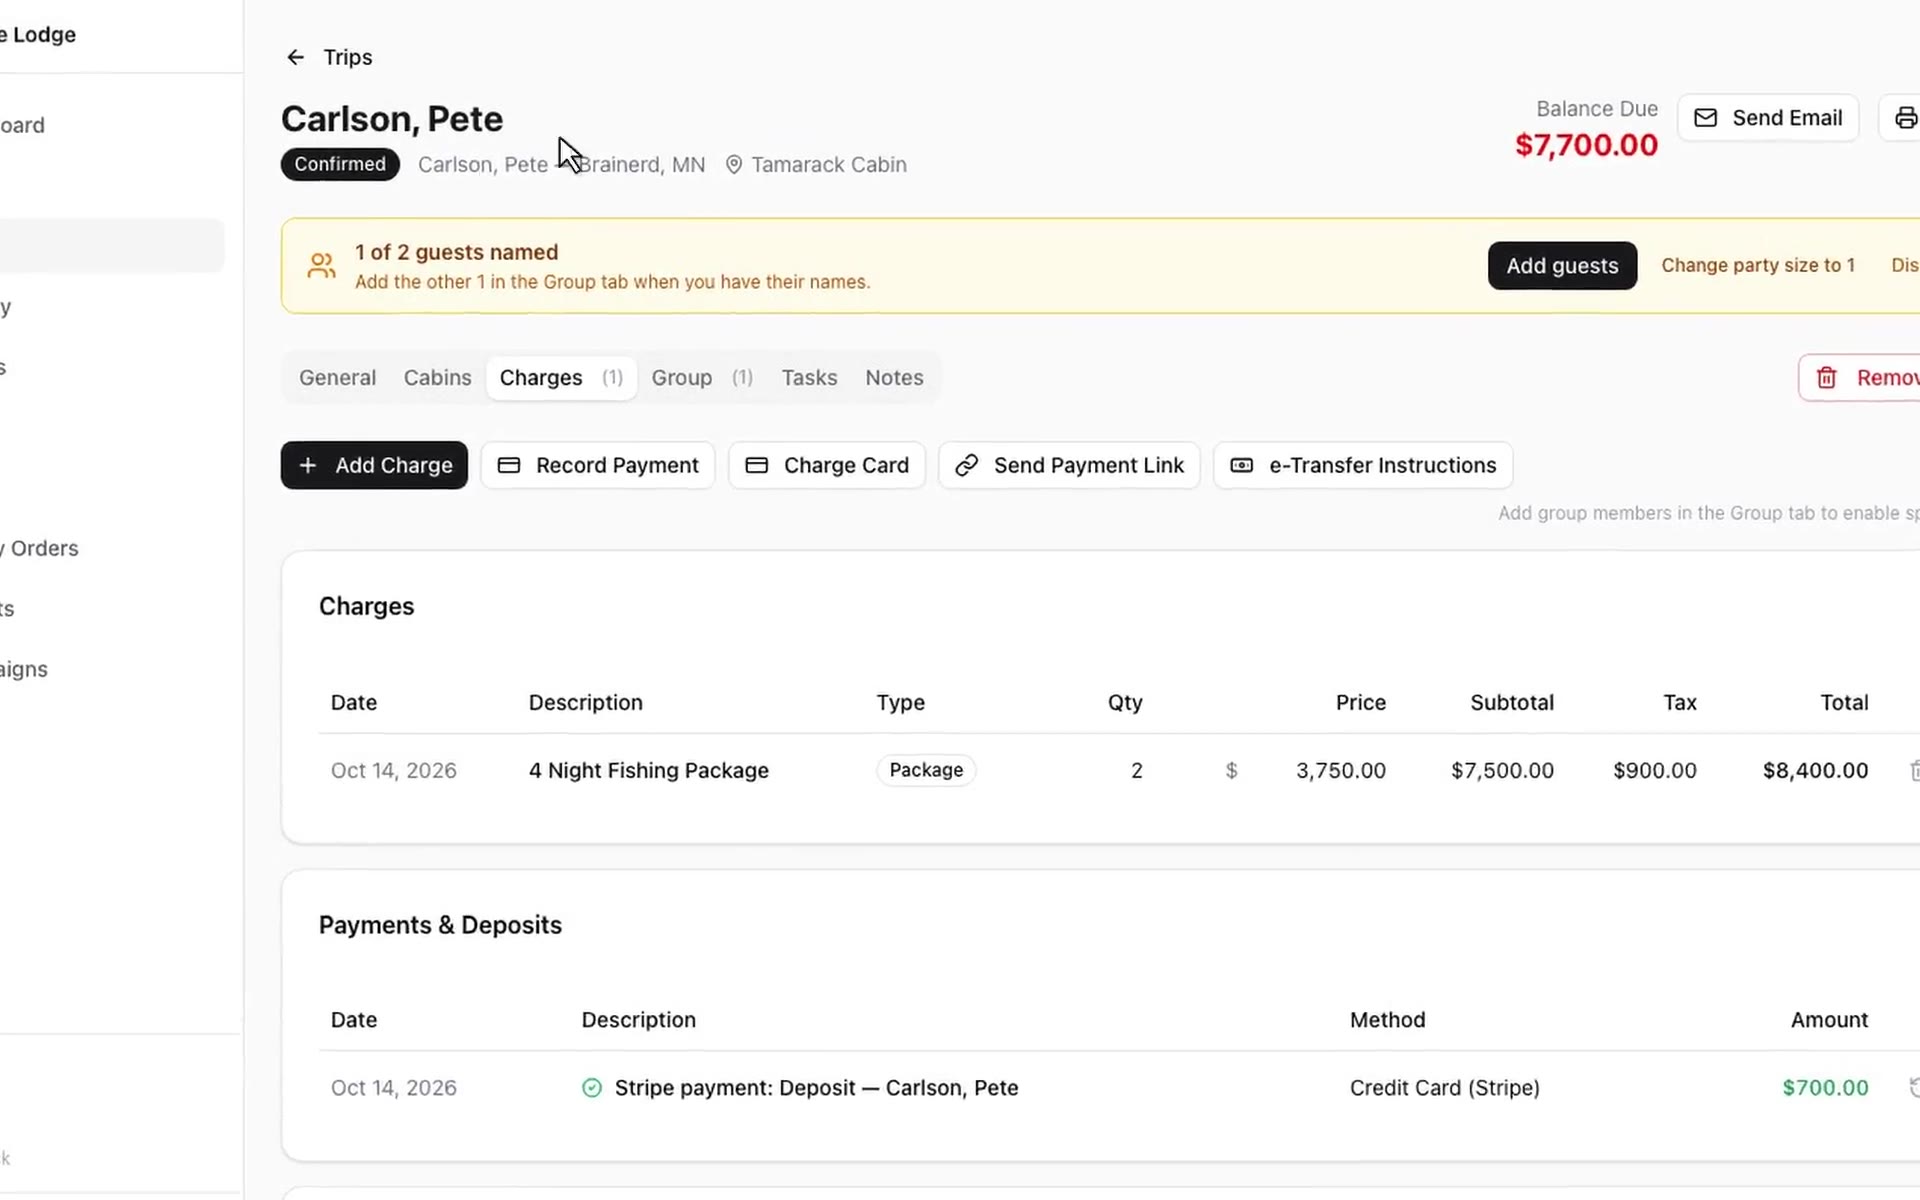The image size is (1920, 1200).
Task: Open e-Transfer Instructions
Action: [x=1363, y=466]
